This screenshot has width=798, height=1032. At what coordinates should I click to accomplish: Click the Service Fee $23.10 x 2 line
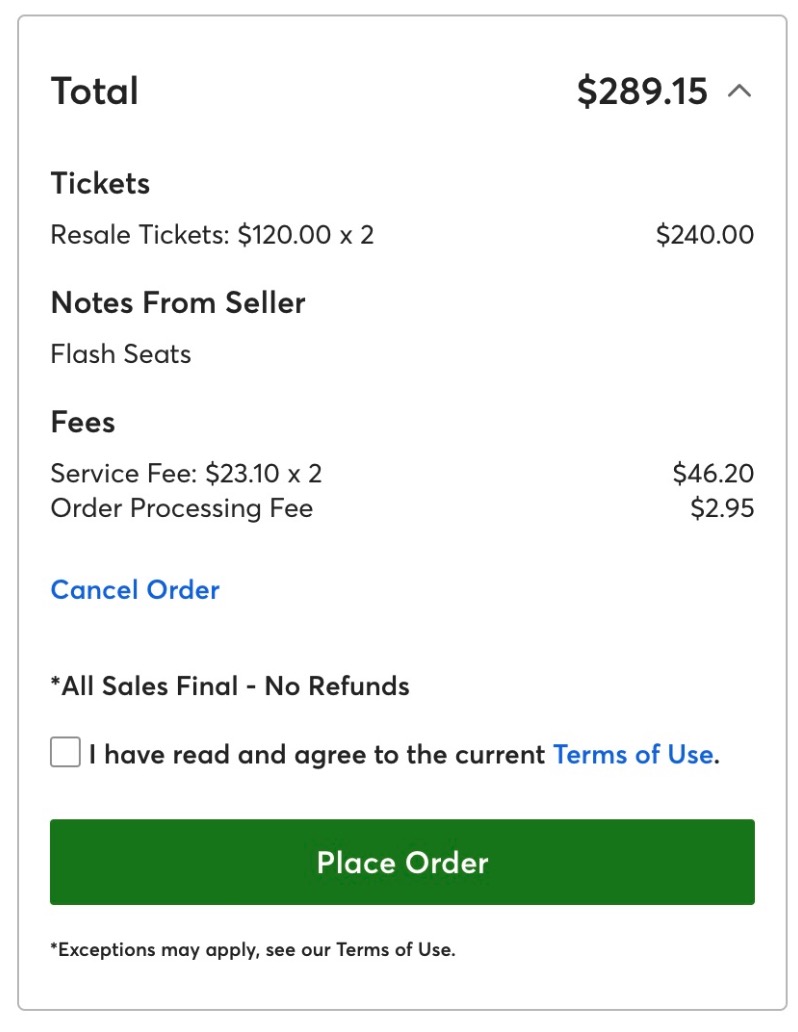[186, 473]
